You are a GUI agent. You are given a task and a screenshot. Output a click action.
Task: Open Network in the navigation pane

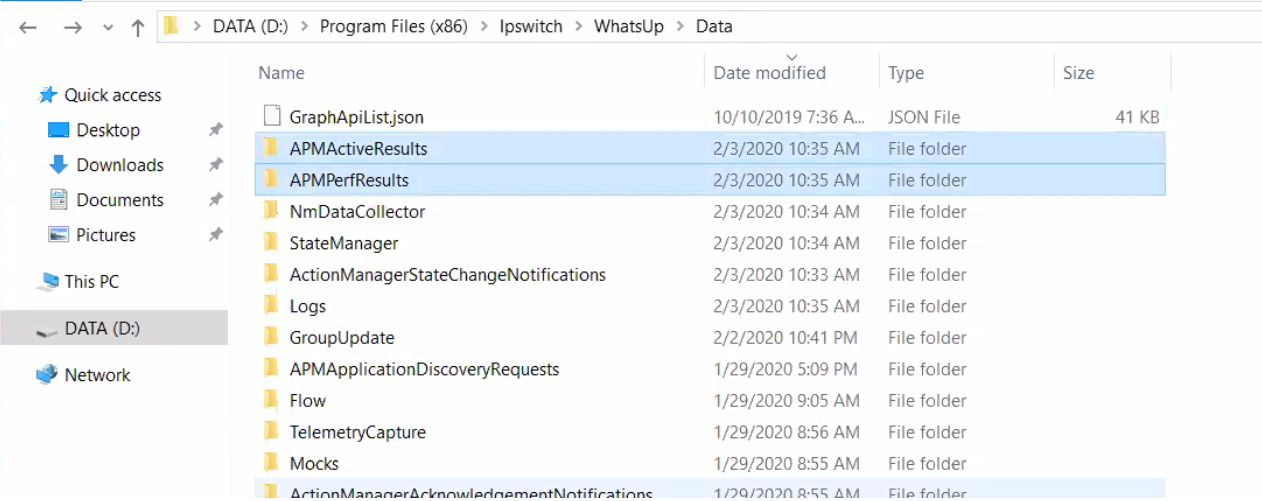(x=98, y=375)
